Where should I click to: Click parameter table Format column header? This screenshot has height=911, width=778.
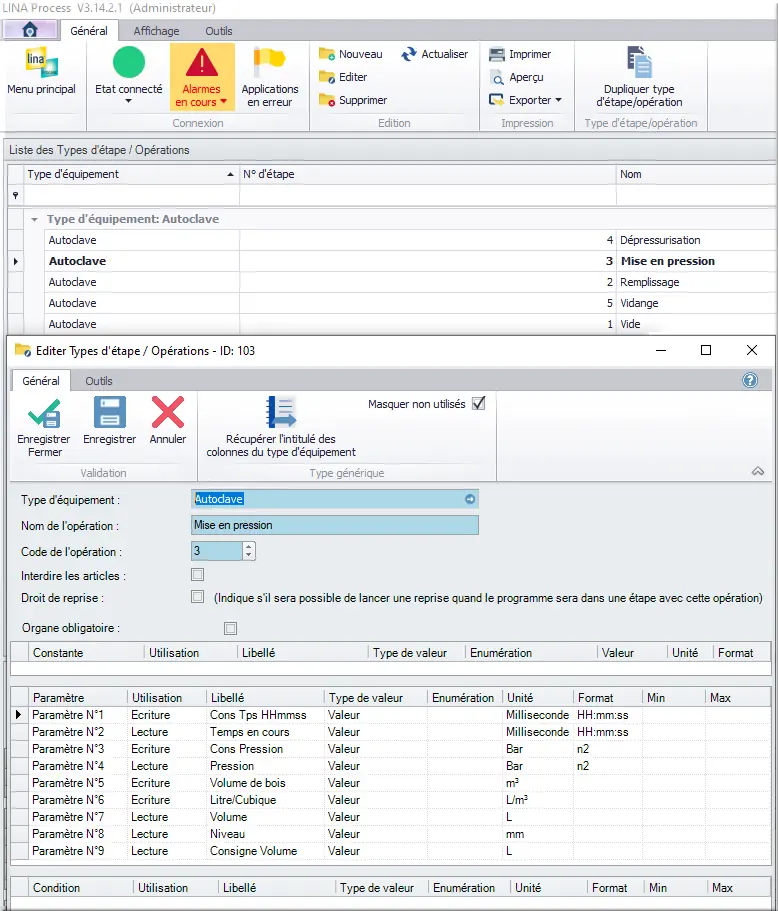(x=607, y=698)
